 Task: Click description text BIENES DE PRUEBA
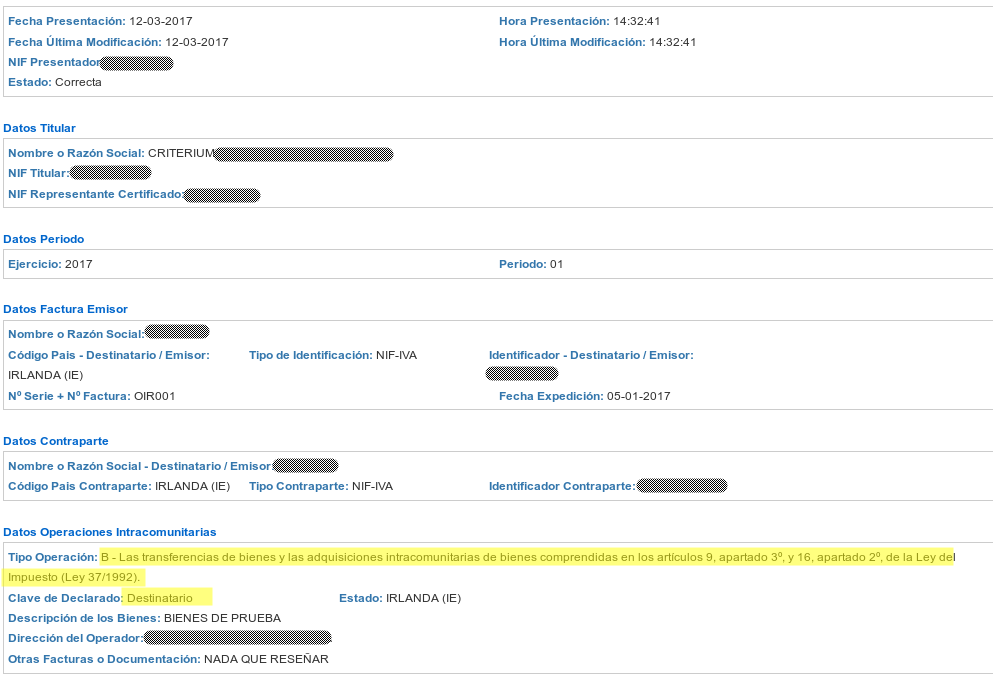coord(222,618)
